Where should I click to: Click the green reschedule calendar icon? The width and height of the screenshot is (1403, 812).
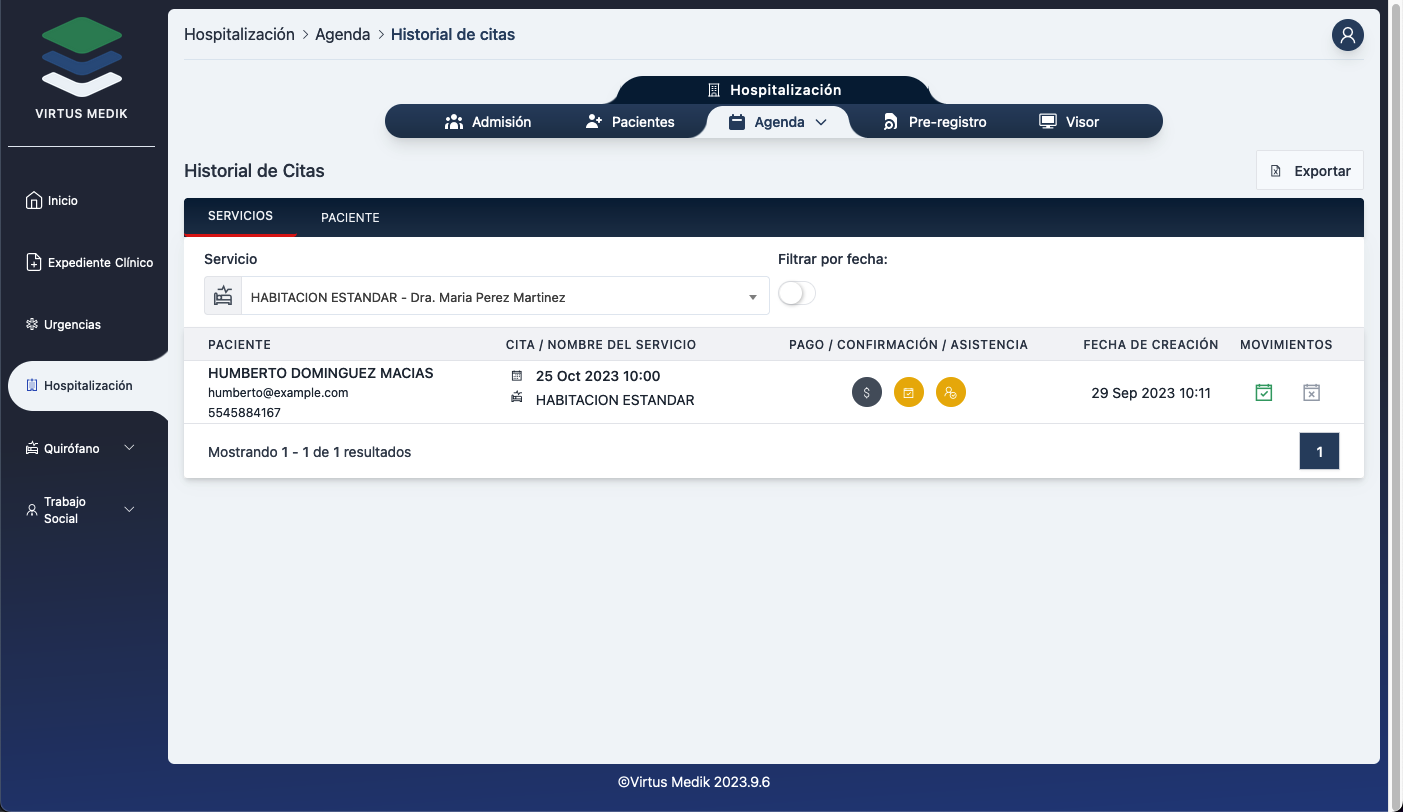(1264, 393)
